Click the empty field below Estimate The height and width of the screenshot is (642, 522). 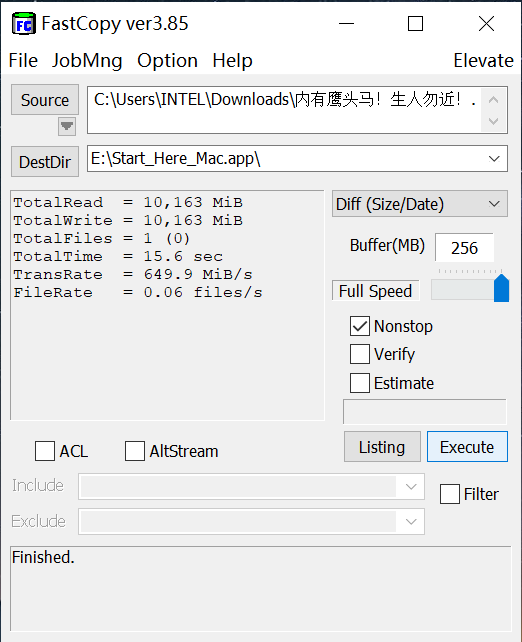pos(425,411)
